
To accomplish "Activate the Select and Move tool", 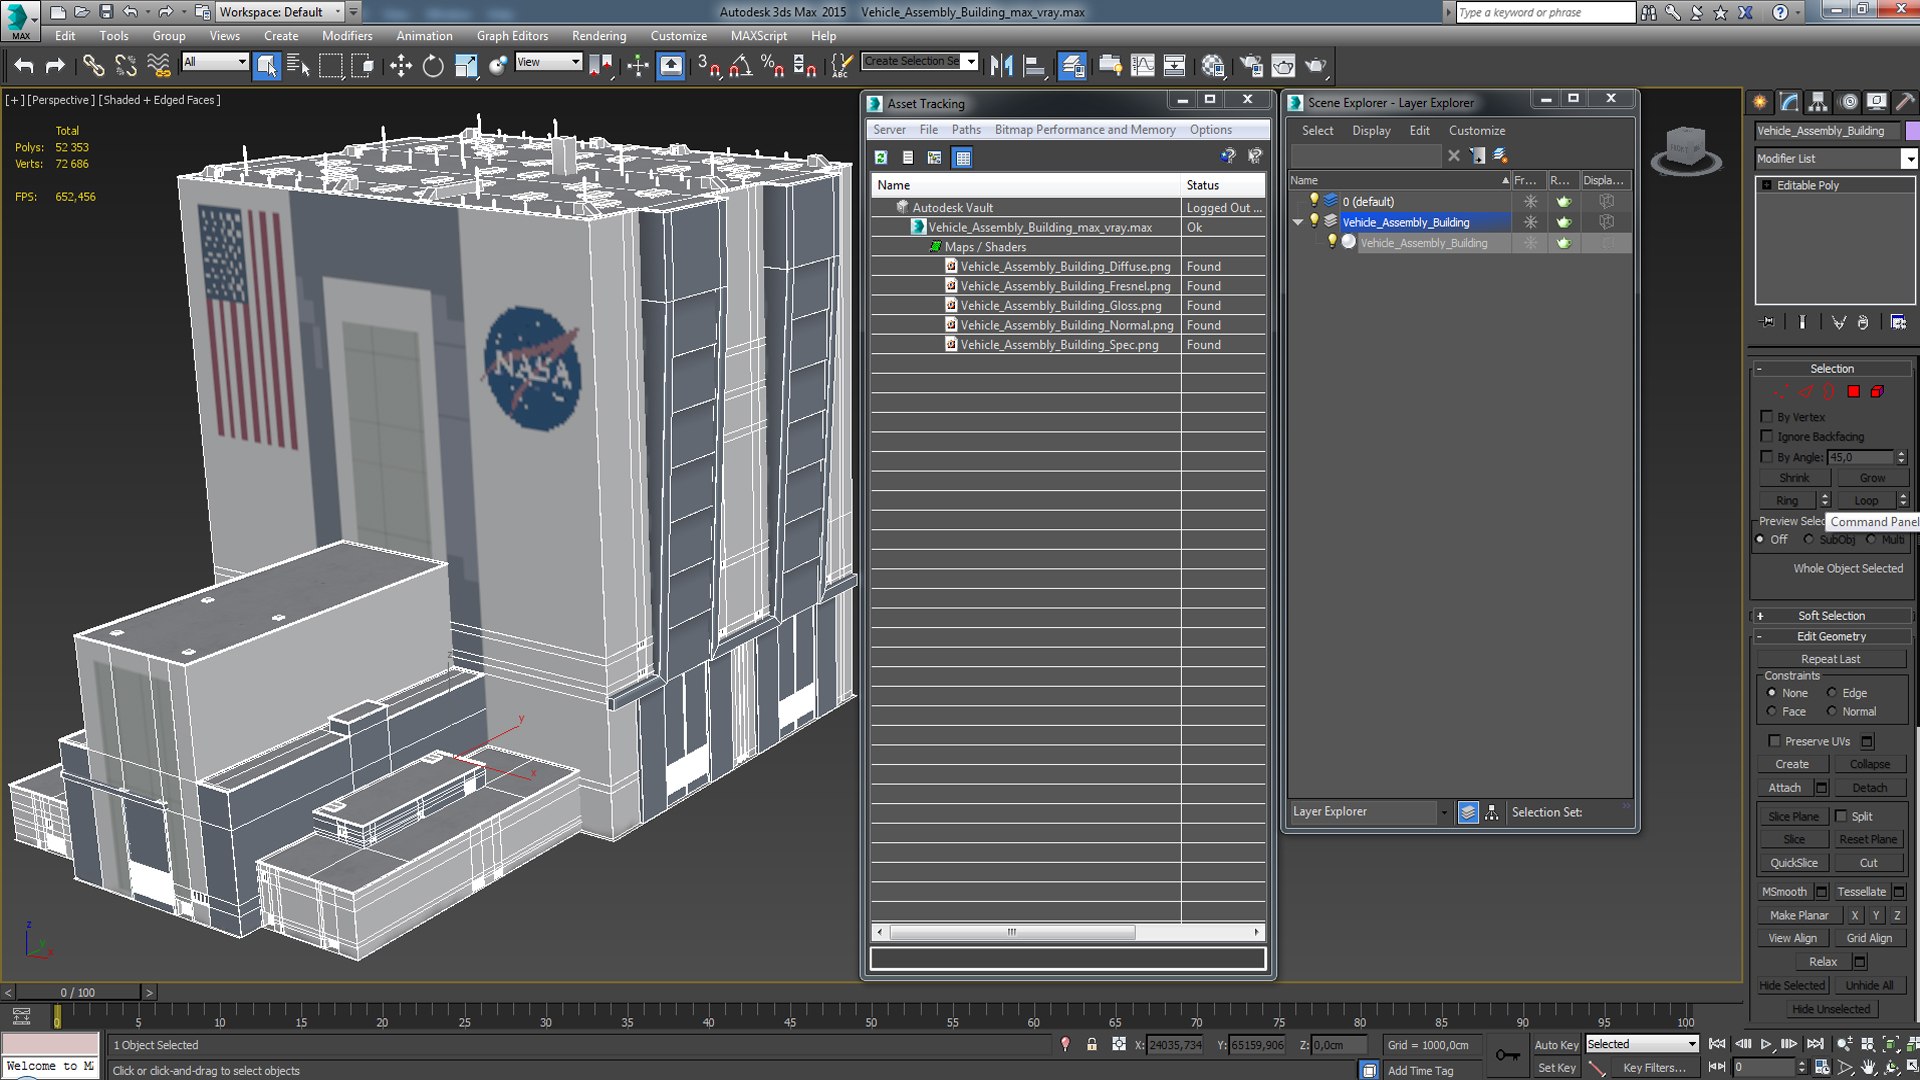I will tap(400, 66).
